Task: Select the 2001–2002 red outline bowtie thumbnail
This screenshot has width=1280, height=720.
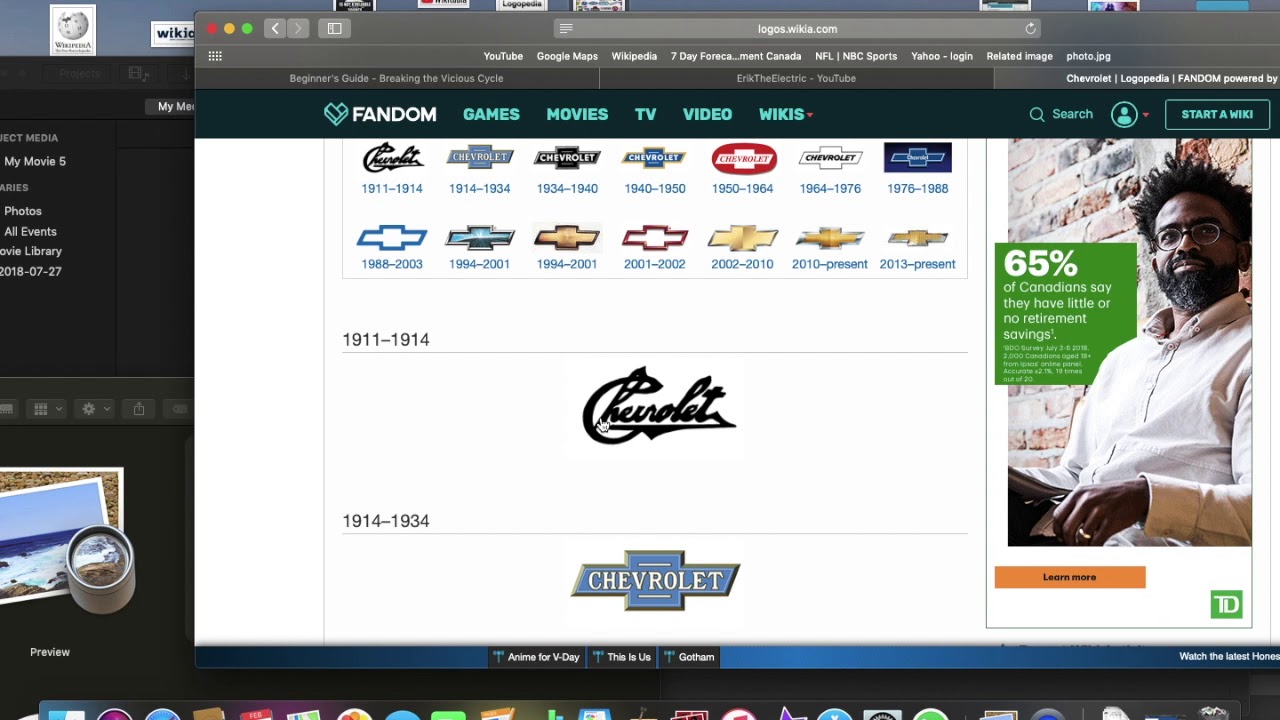Action: pos(655,238)
